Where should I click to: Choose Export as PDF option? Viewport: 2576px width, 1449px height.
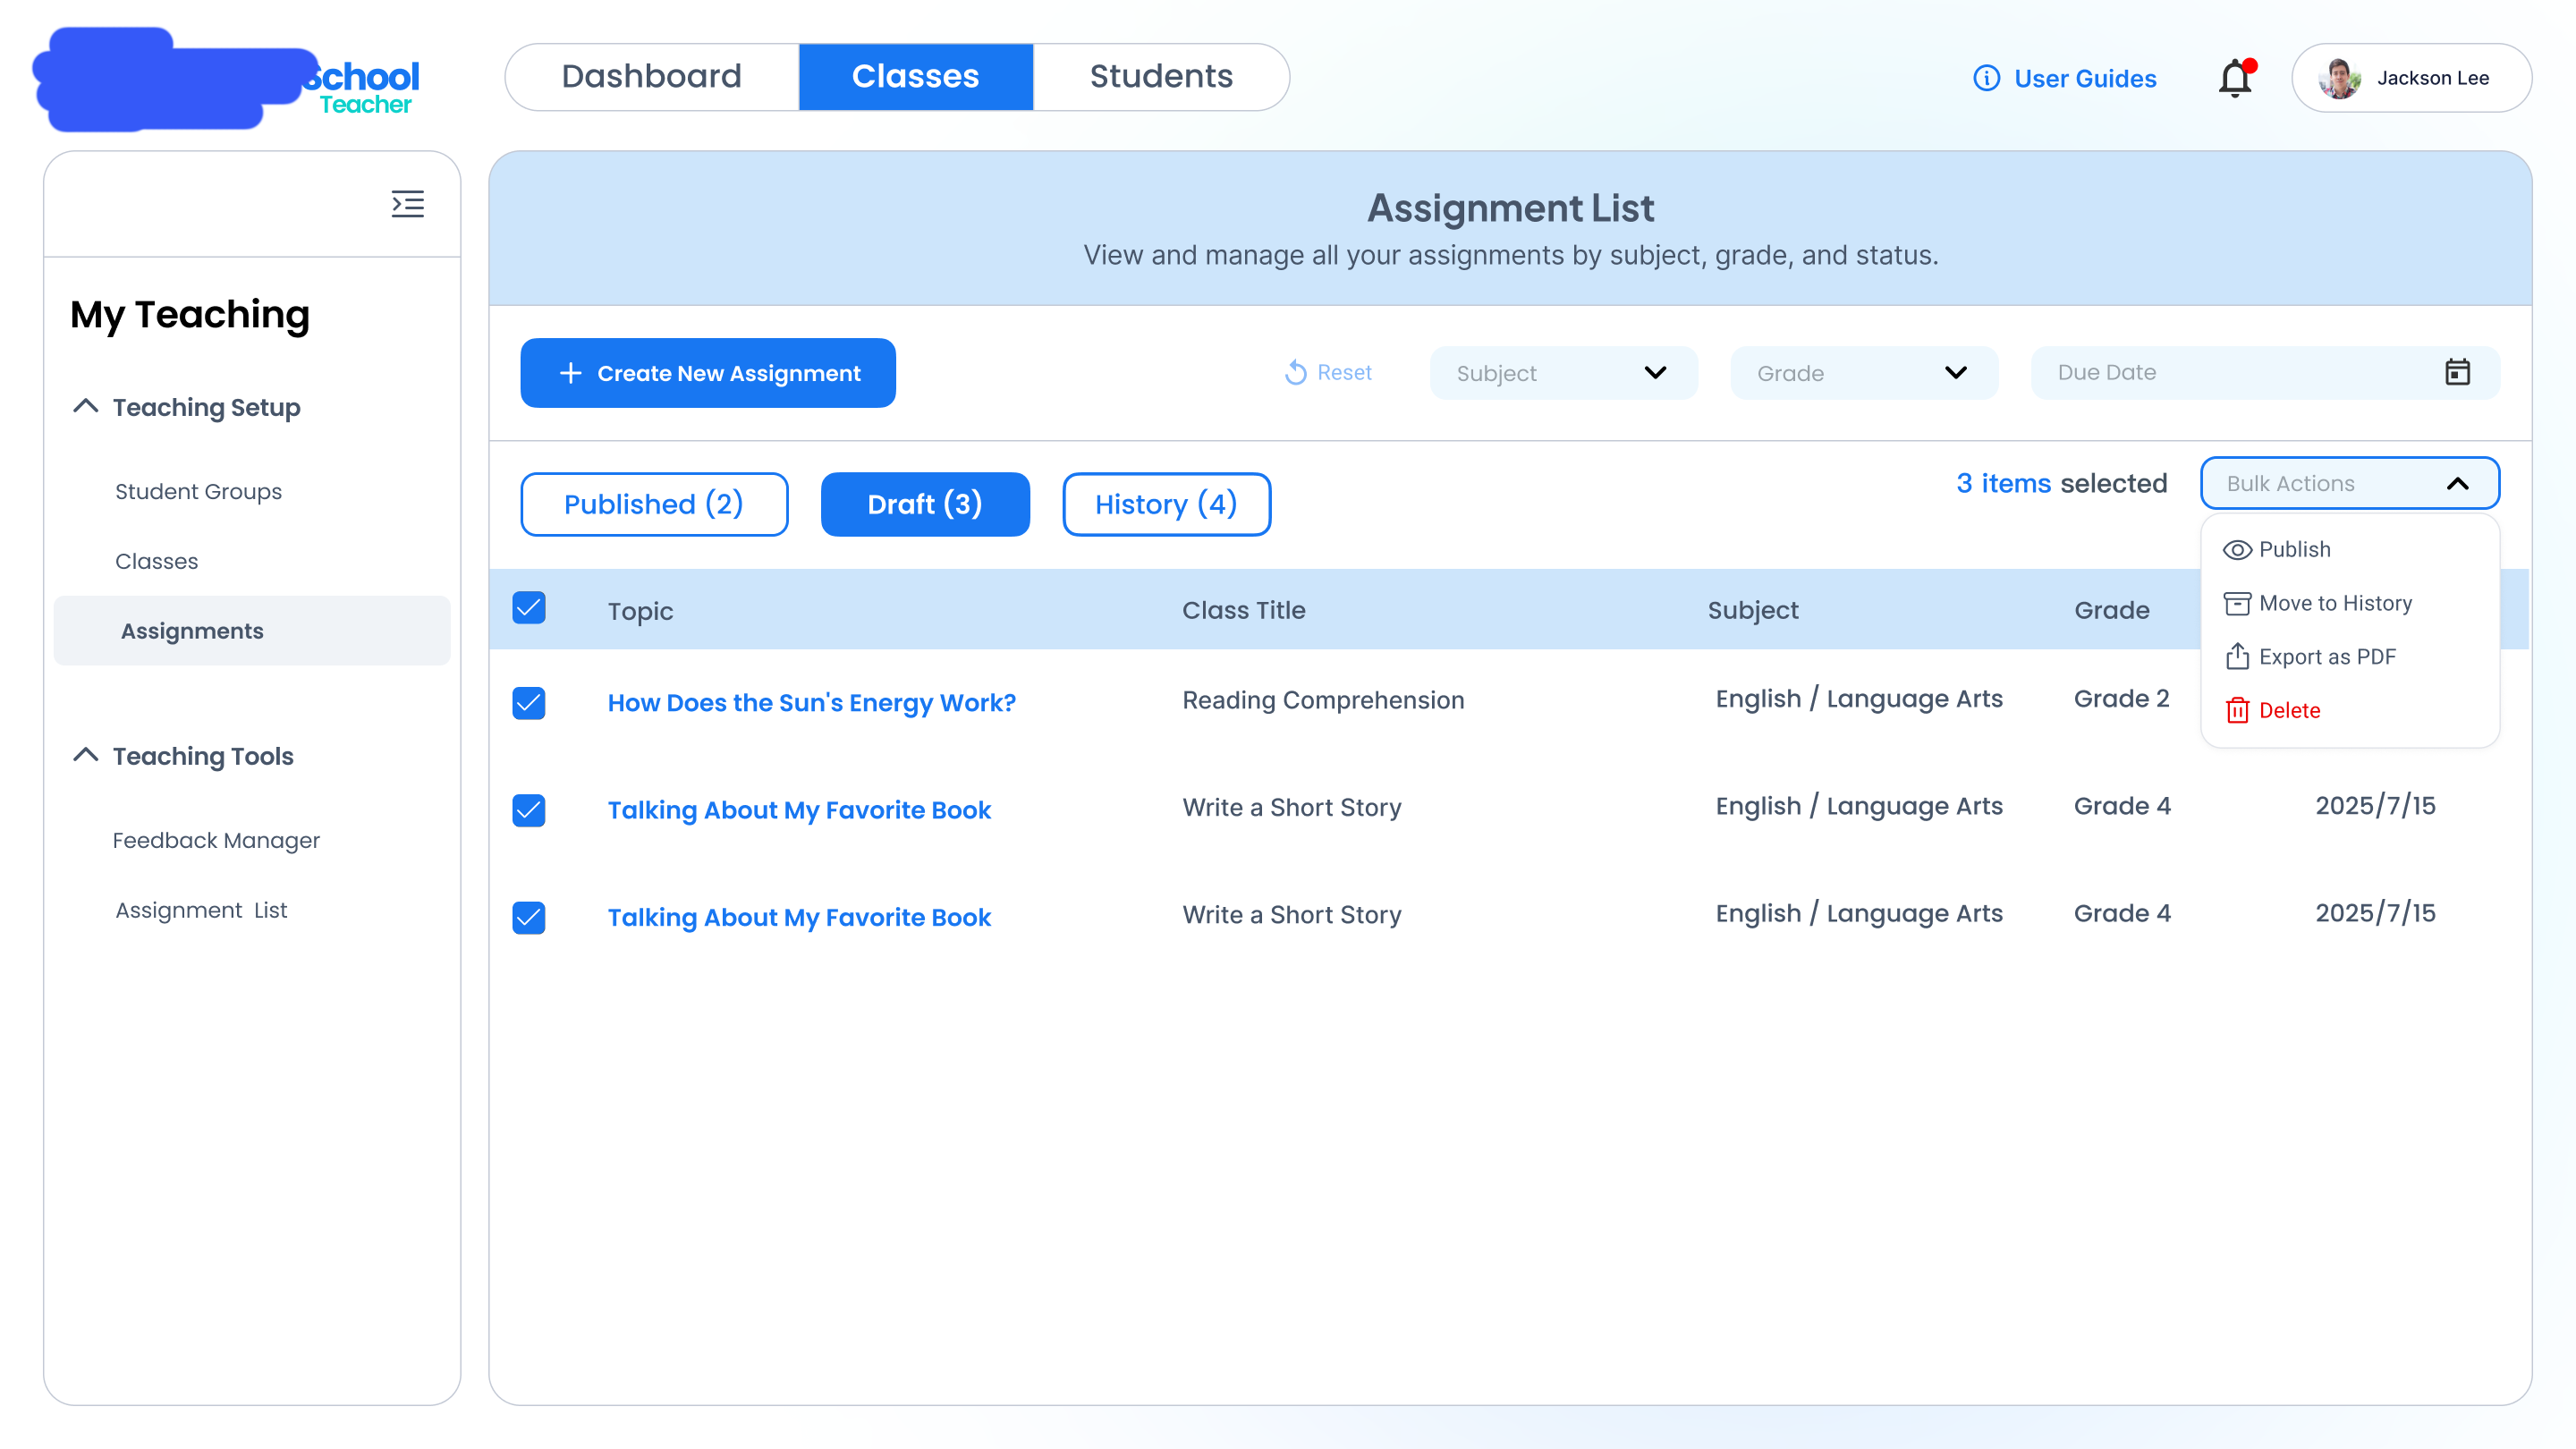pyautogui.click(x=2350, y=656)
